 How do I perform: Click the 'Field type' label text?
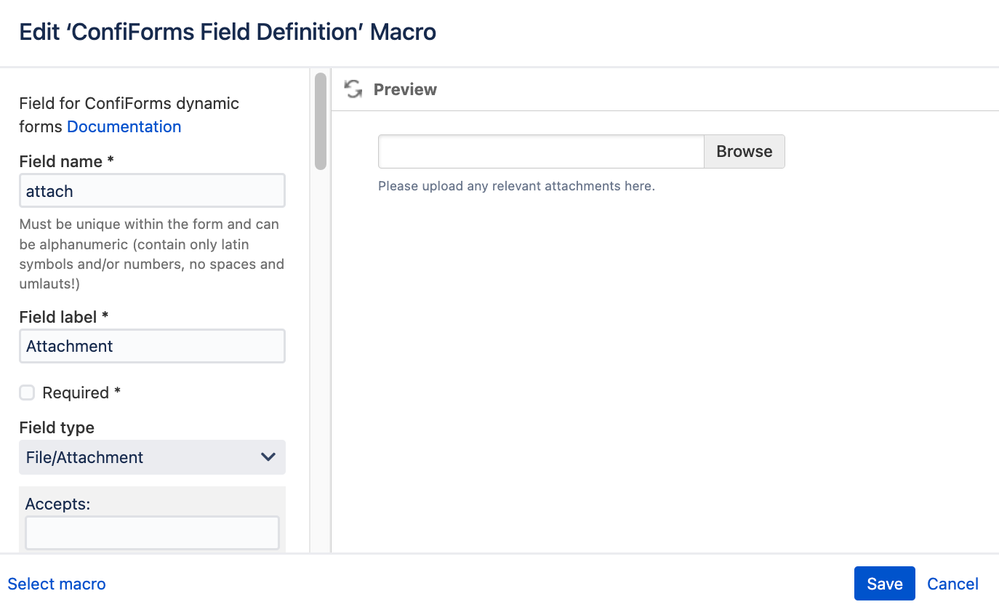pos(57,427)
